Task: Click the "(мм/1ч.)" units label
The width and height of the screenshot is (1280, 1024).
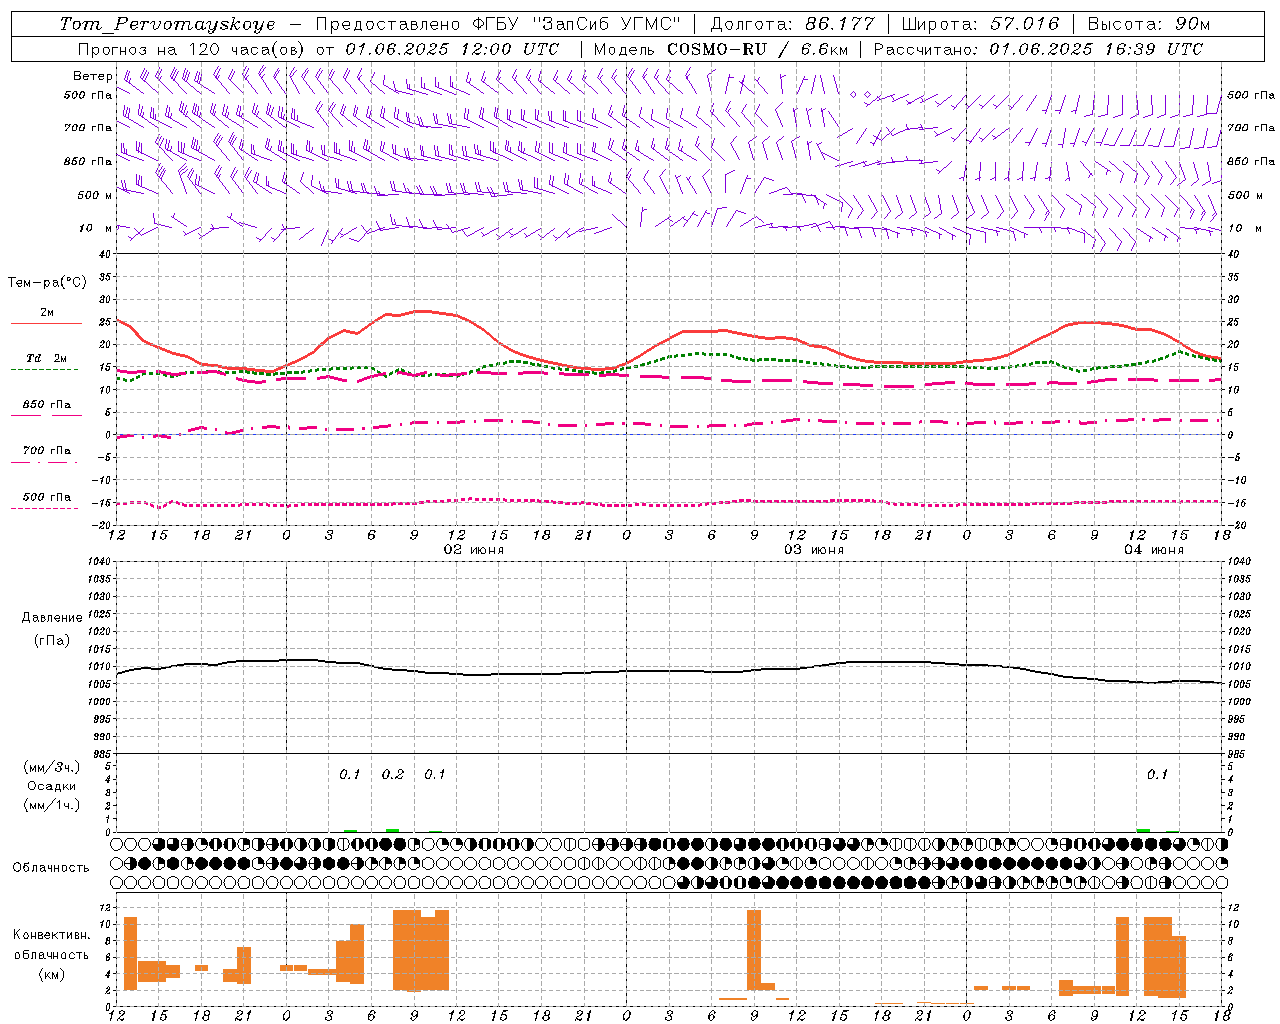Action: (x=52, y=805)
